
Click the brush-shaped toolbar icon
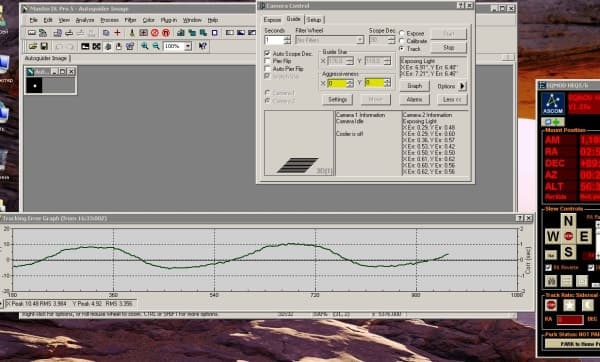[132, 33]
